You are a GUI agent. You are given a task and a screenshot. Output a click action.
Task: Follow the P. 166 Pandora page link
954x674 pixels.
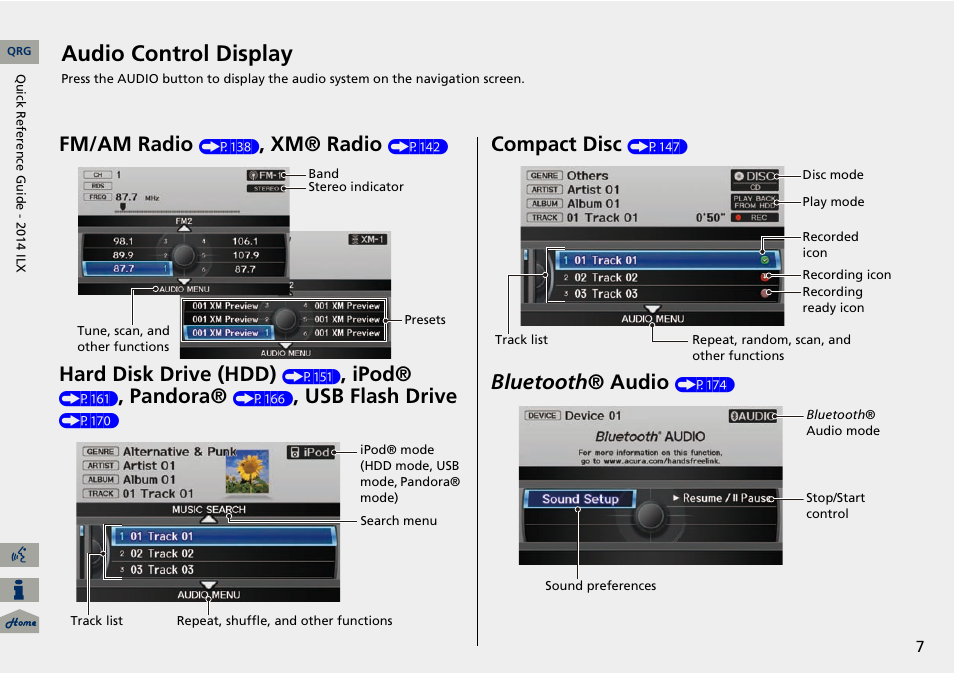click(263, 398)
